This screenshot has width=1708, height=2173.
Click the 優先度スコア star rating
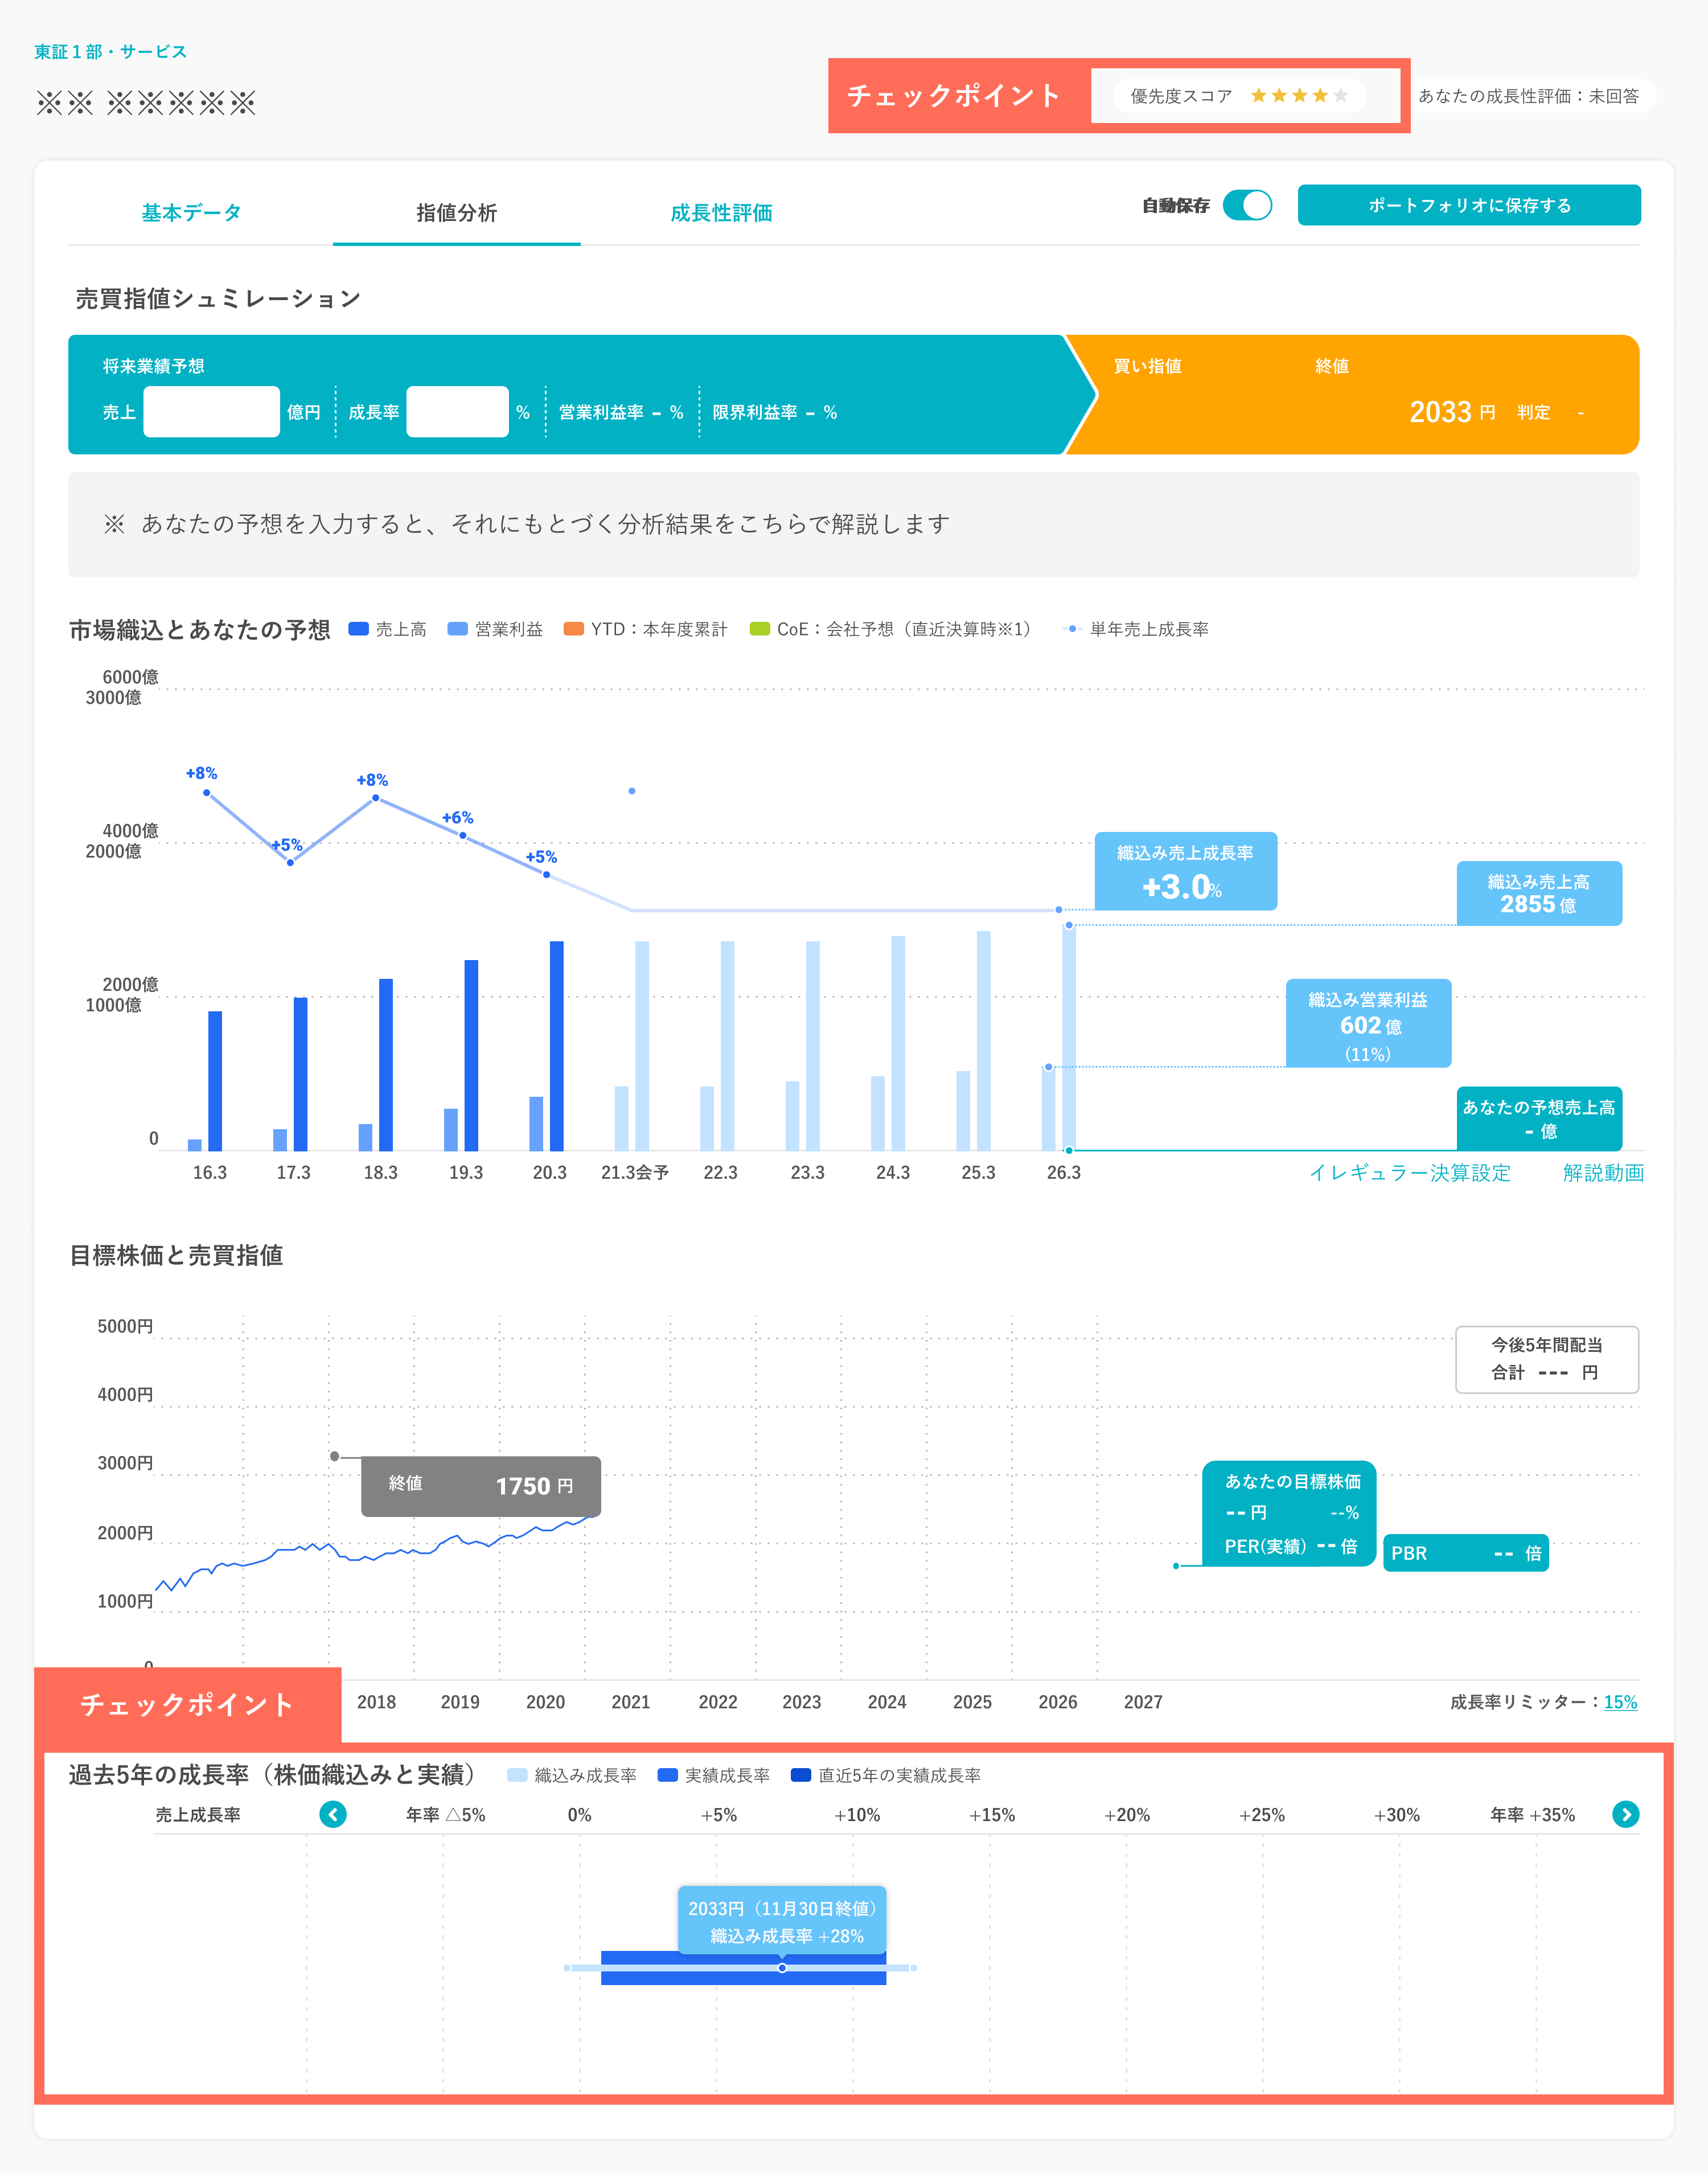[x=1299, y=96]
